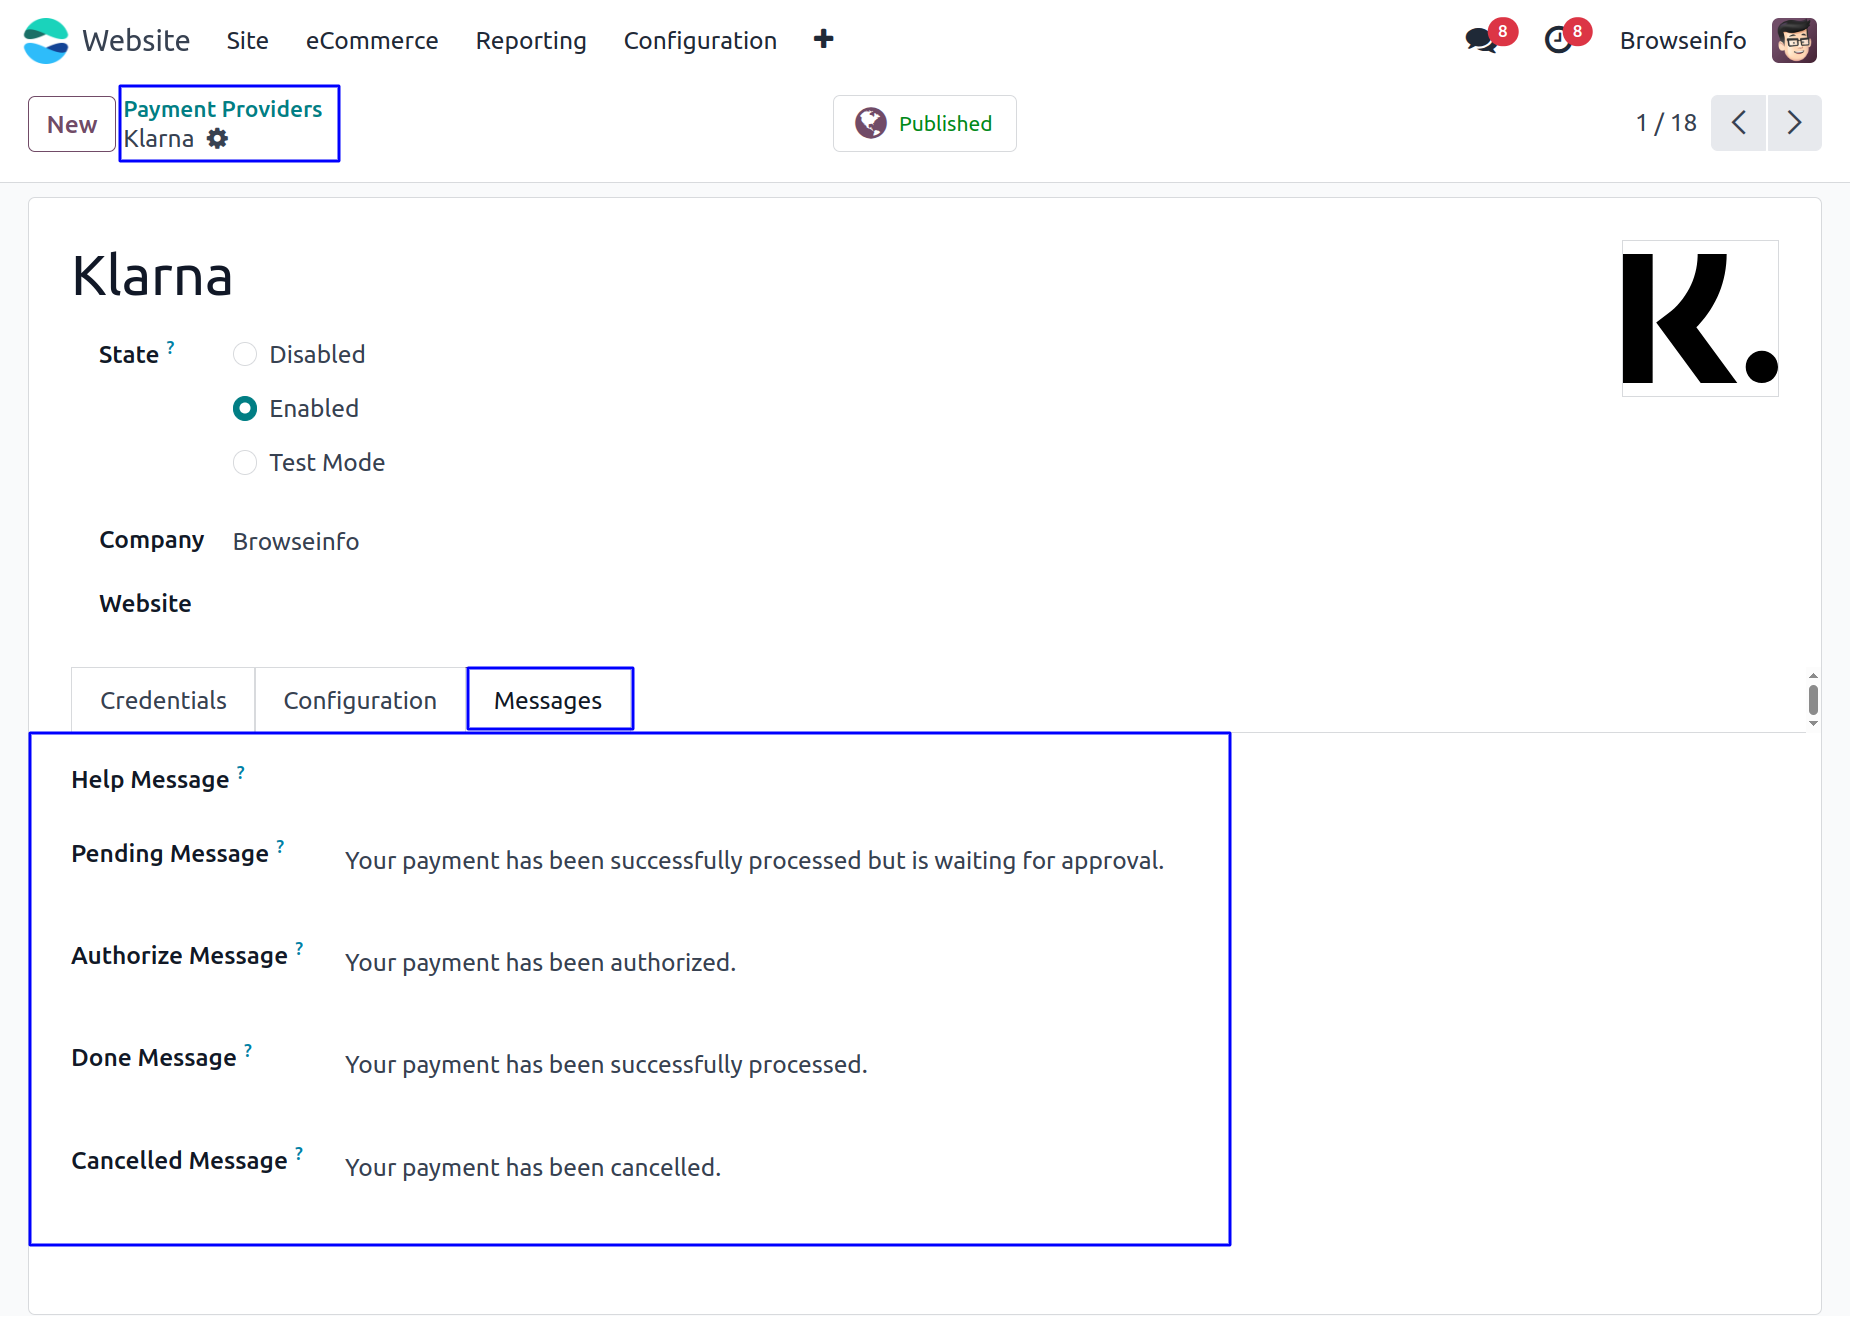Image resolution: width=1850 pixels, height=1317 pixels.
Task: Click the Browseinfo username in navbar
Action: click(1683, 40)
